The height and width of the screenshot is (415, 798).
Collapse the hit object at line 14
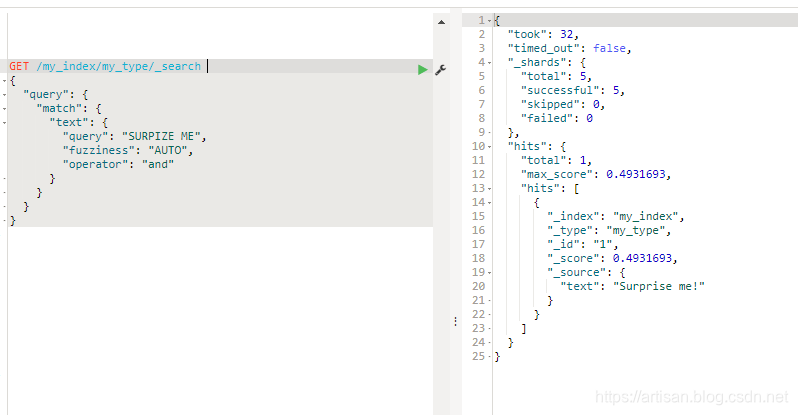[x=490, y=203]
